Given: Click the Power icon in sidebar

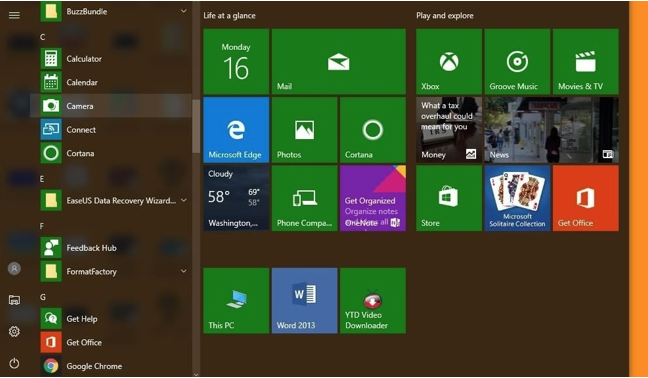Looking at the screenshot, I should click(x=14, y=363).
